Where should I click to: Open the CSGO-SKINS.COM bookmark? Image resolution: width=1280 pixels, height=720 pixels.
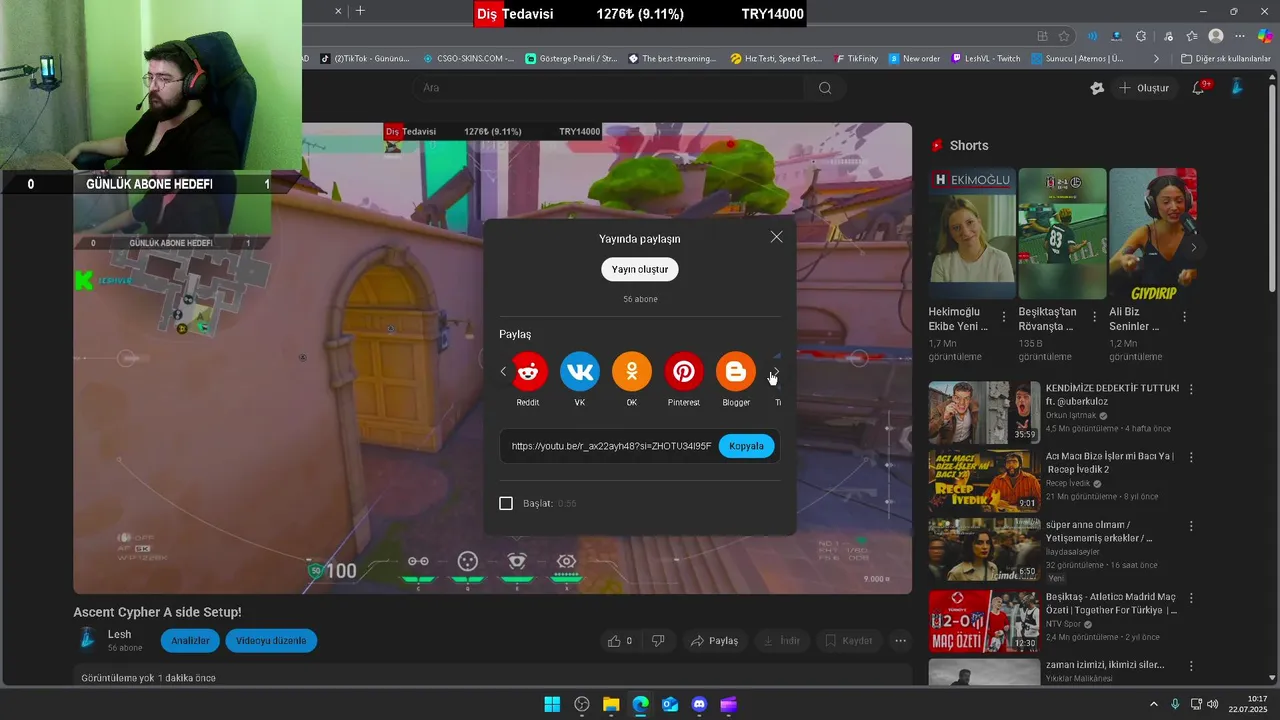coord(468,59)
